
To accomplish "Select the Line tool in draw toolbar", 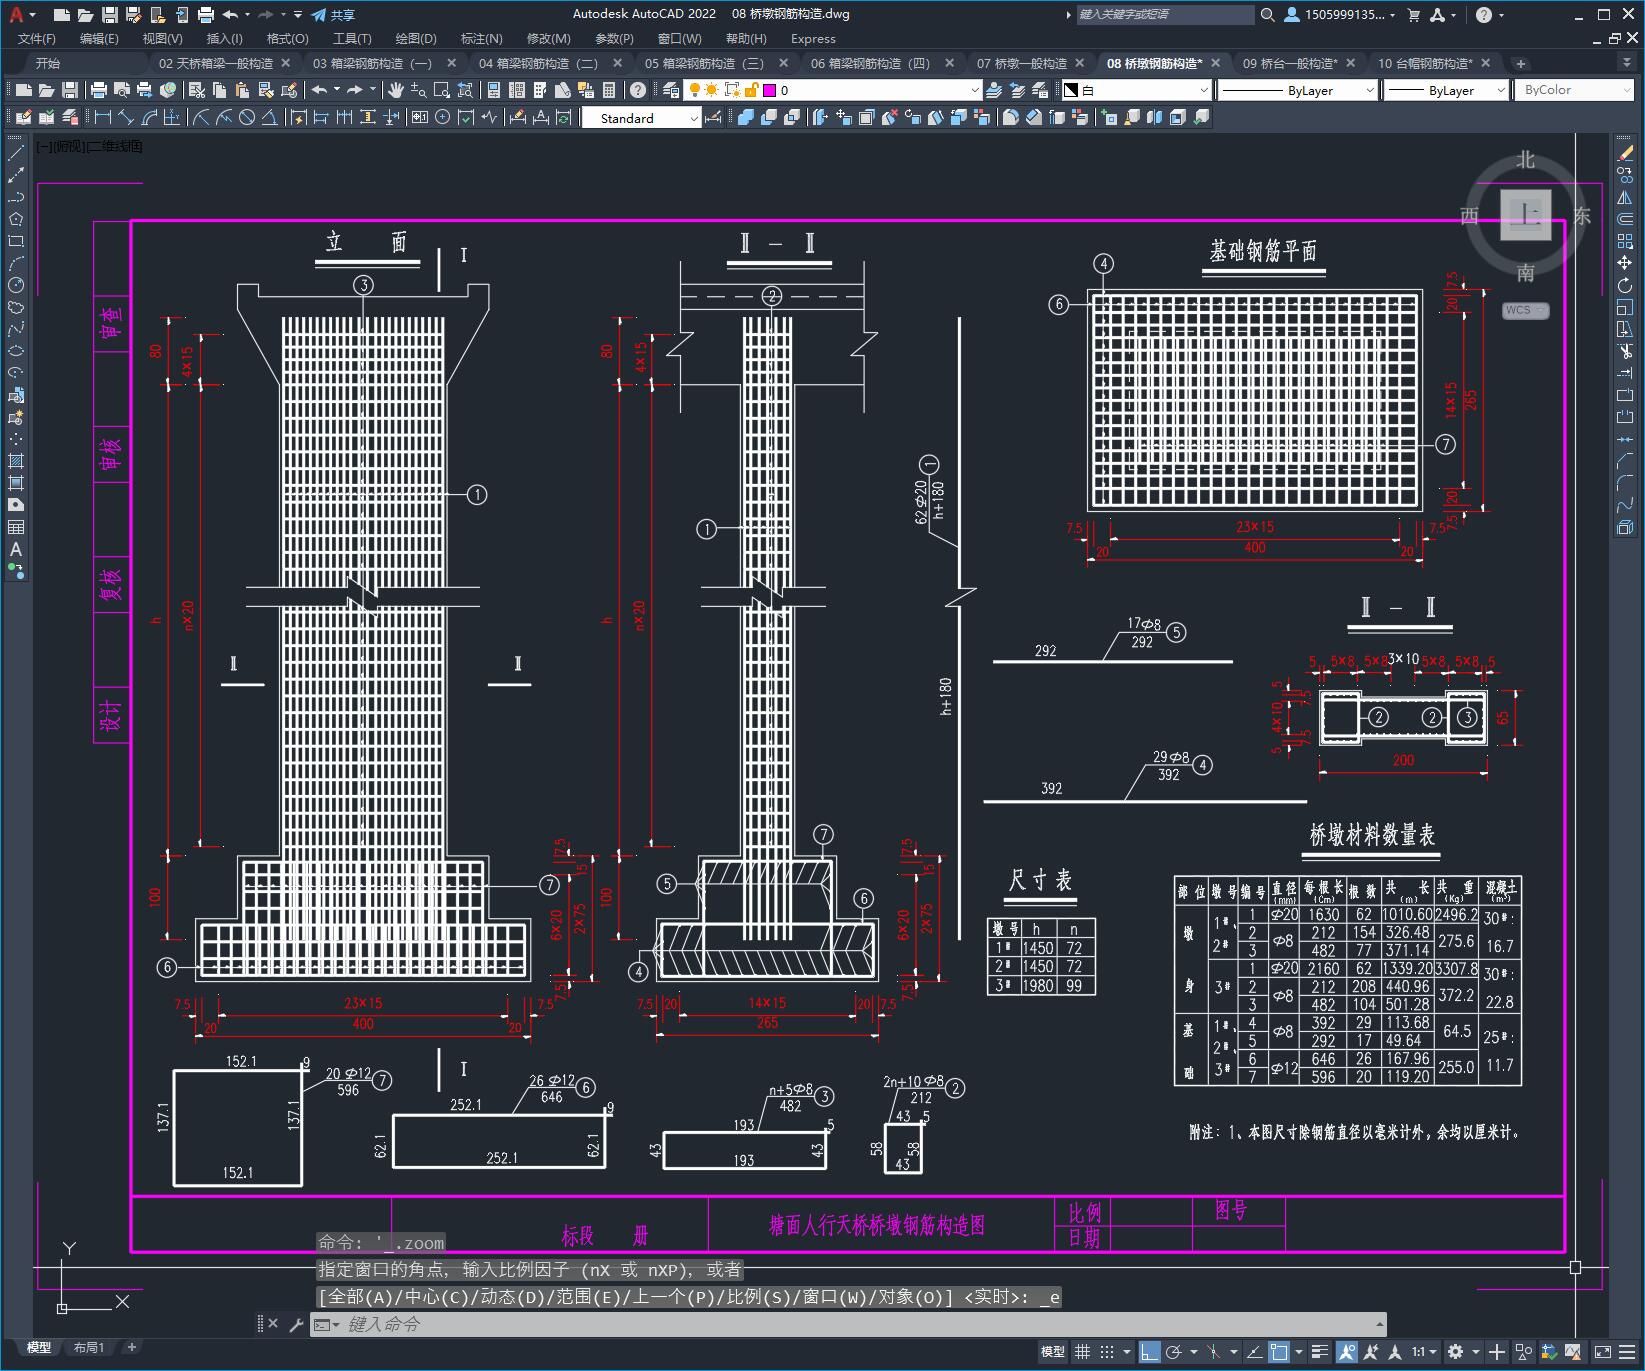I will (16, 153).
